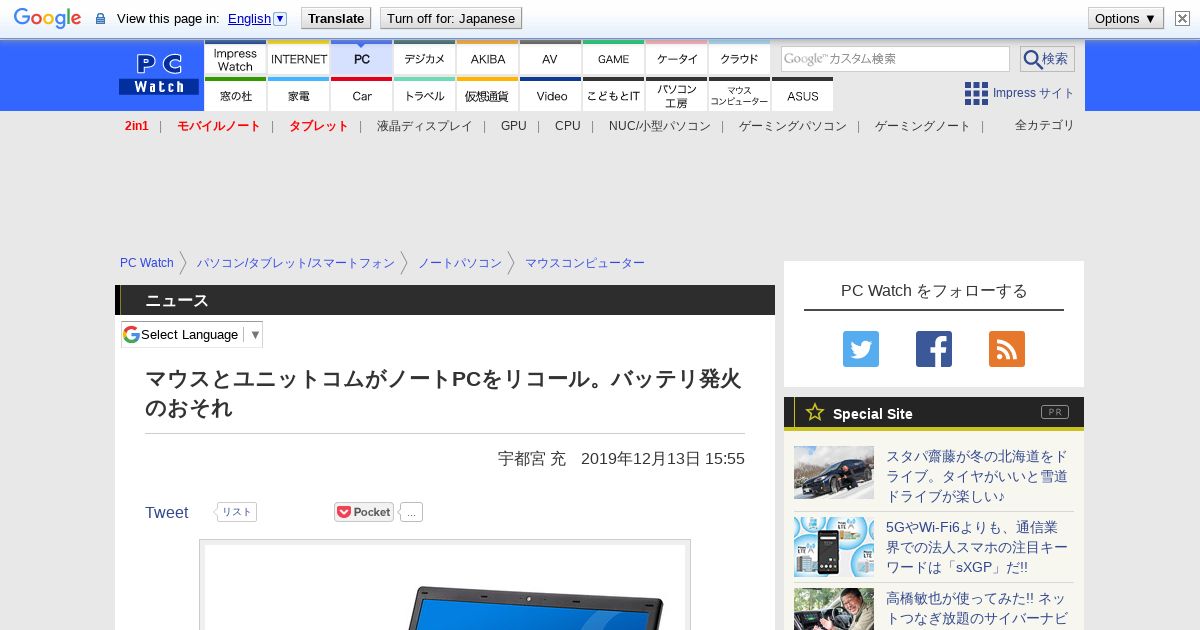This screenshot has height=630, width=1200.
Task: Save article with Pocket button
Action: coord(364,512)
